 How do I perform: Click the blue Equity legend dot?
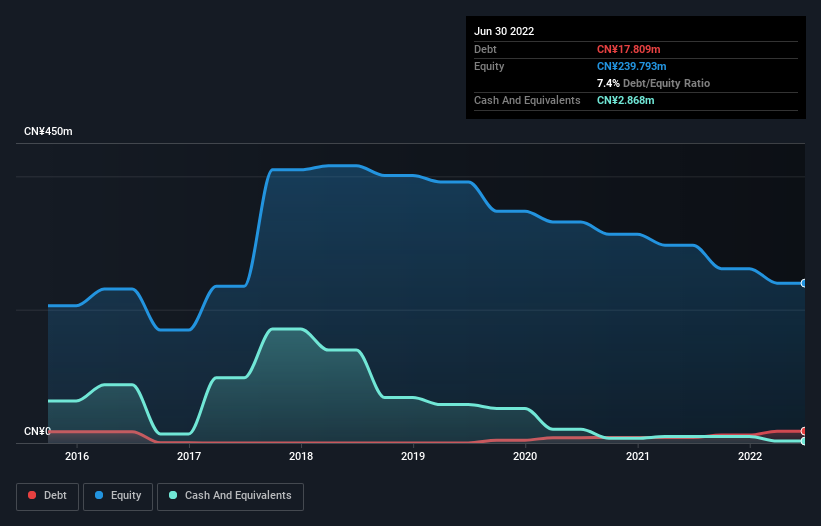[99, 495]
